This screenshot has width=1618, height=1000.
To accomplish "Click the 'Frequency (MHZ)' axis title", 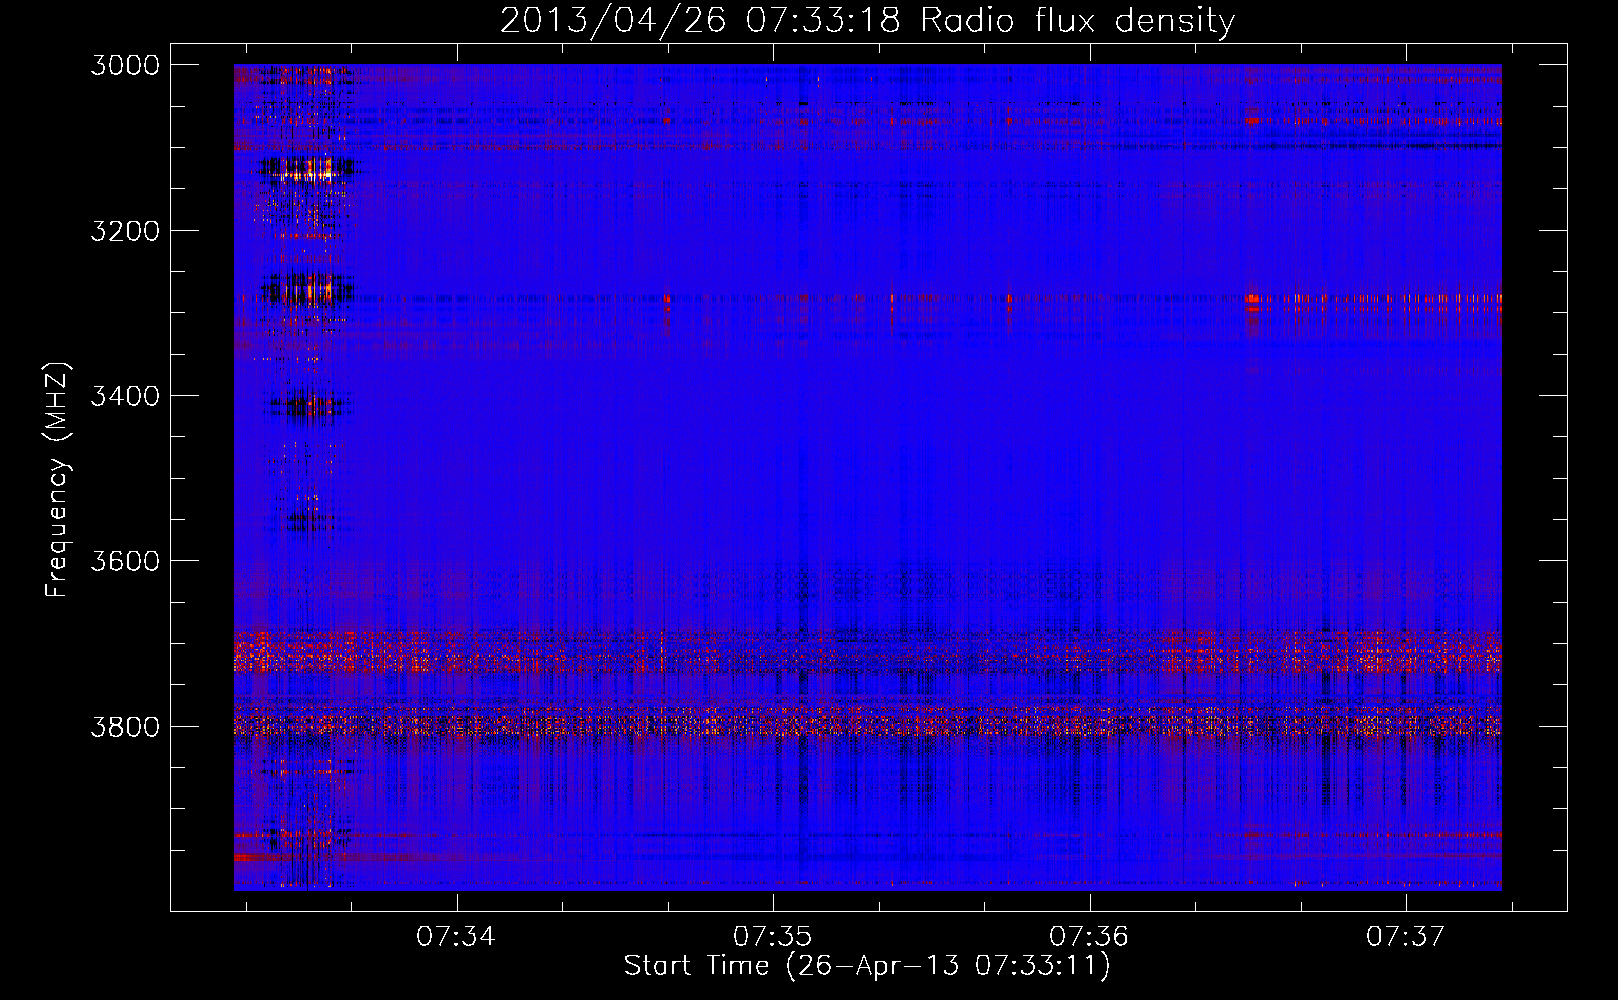I will pos(57,480).
